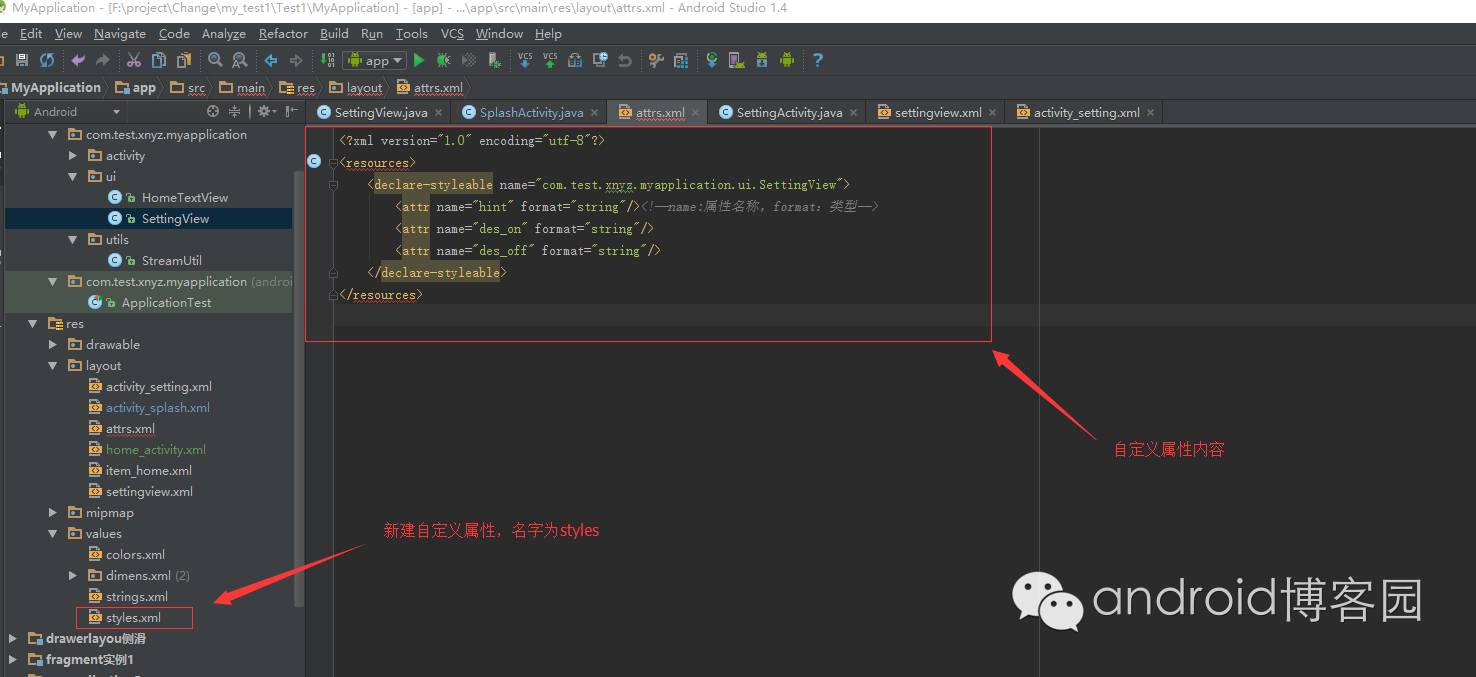Click the gutter class icon beside the resources line

314,161
